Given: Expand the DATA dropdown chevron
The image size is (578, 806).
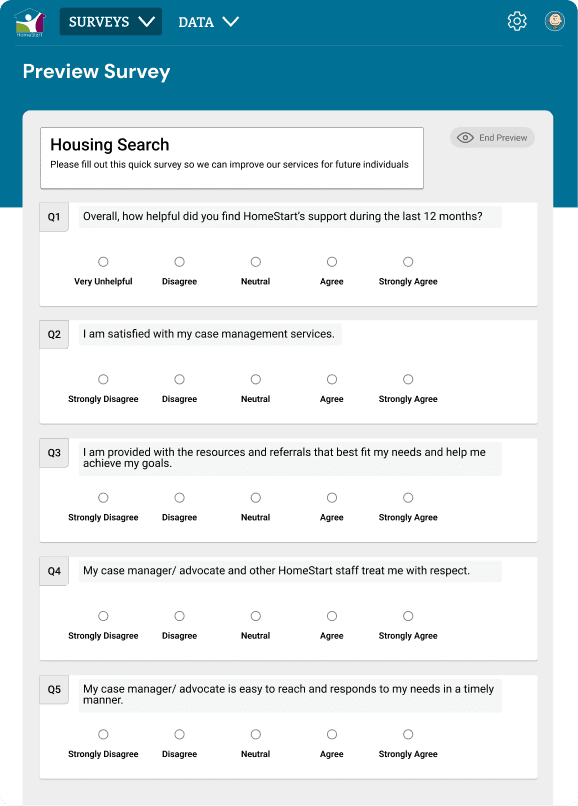Looking at the screenshot, I should [x=230, y=22].
